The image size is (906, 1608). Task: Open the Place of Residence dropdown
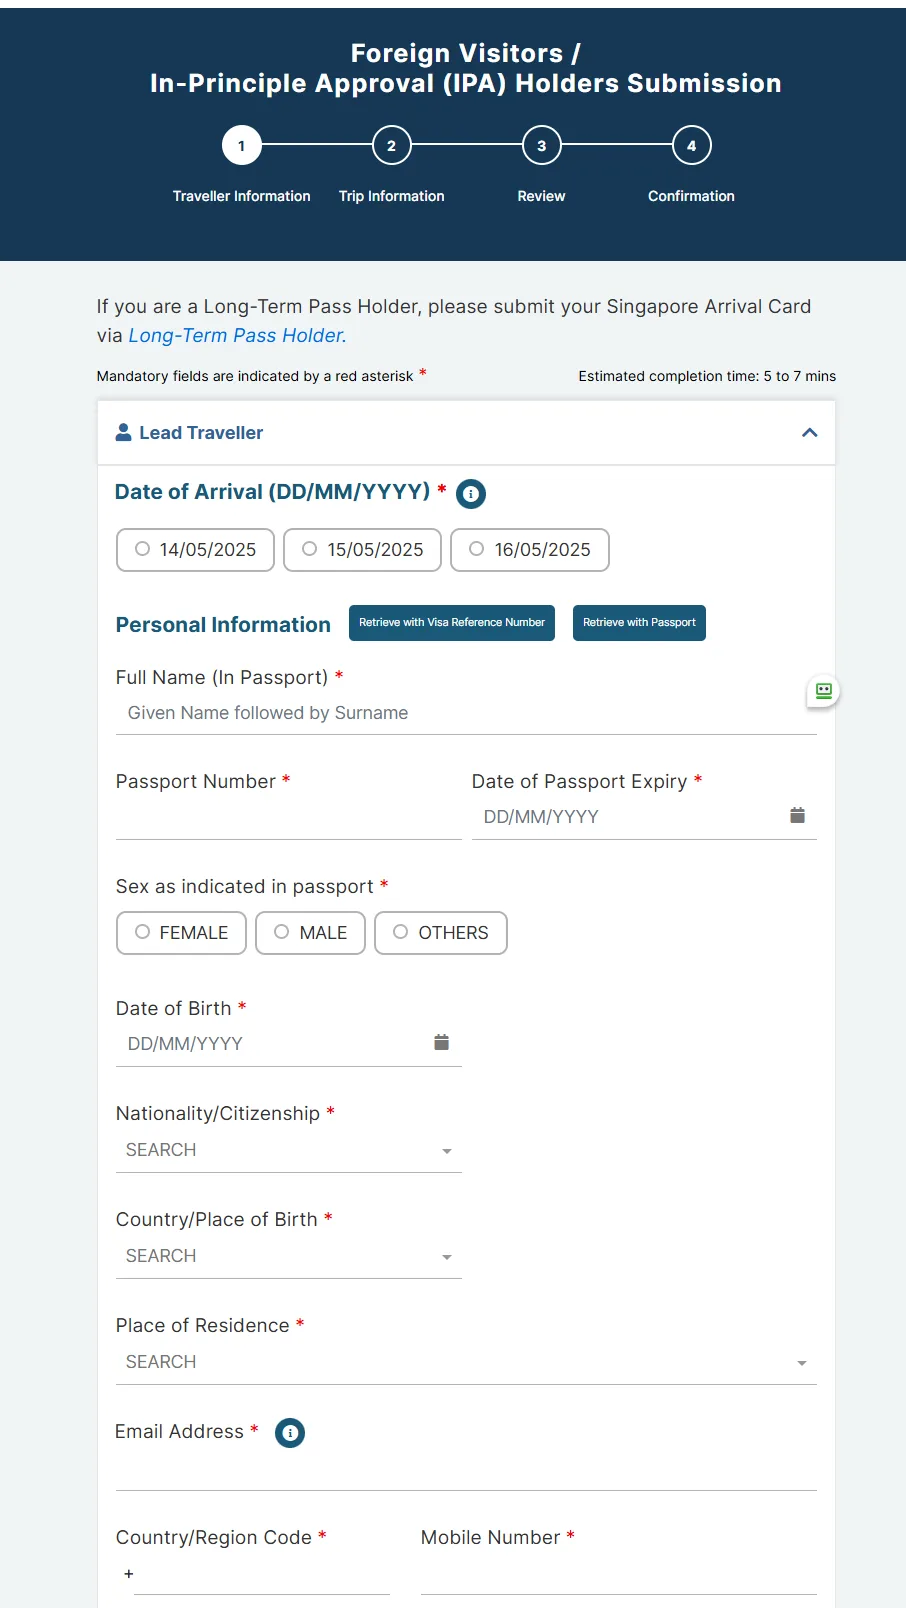[x=466, y=1363]
